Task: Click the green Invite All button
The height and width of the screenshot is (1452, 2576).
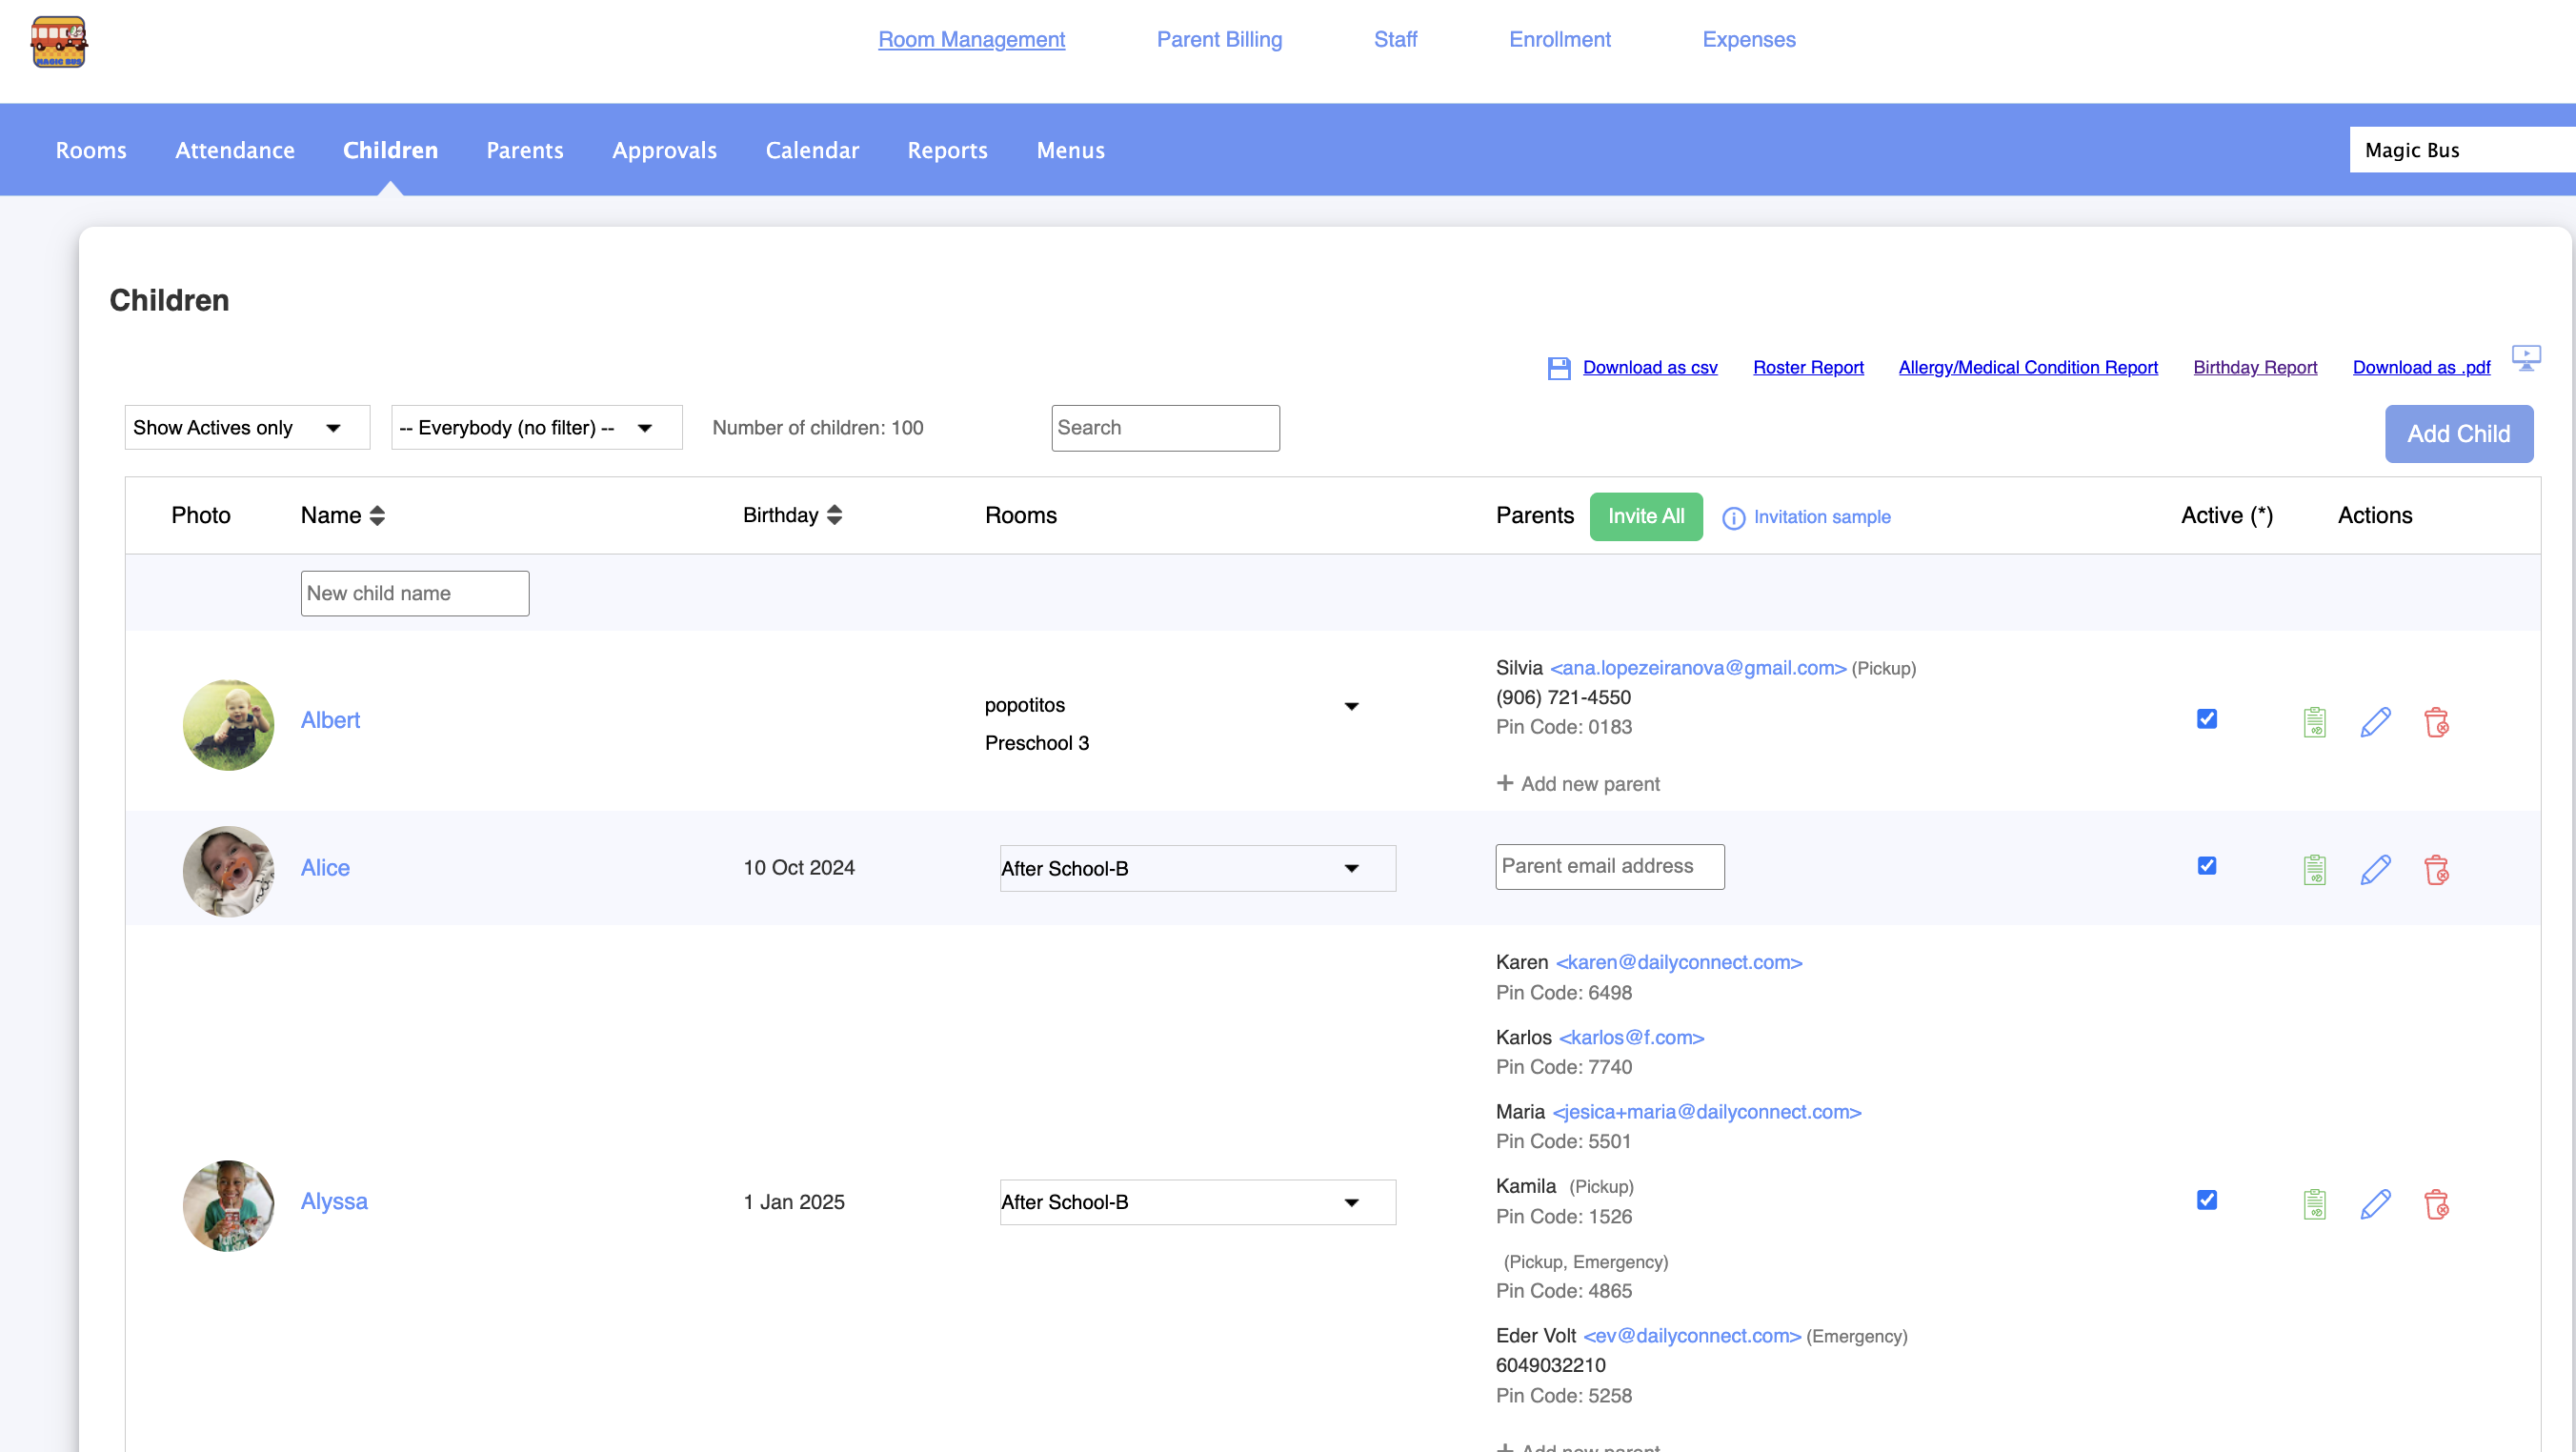Action: click(1645, 516)
